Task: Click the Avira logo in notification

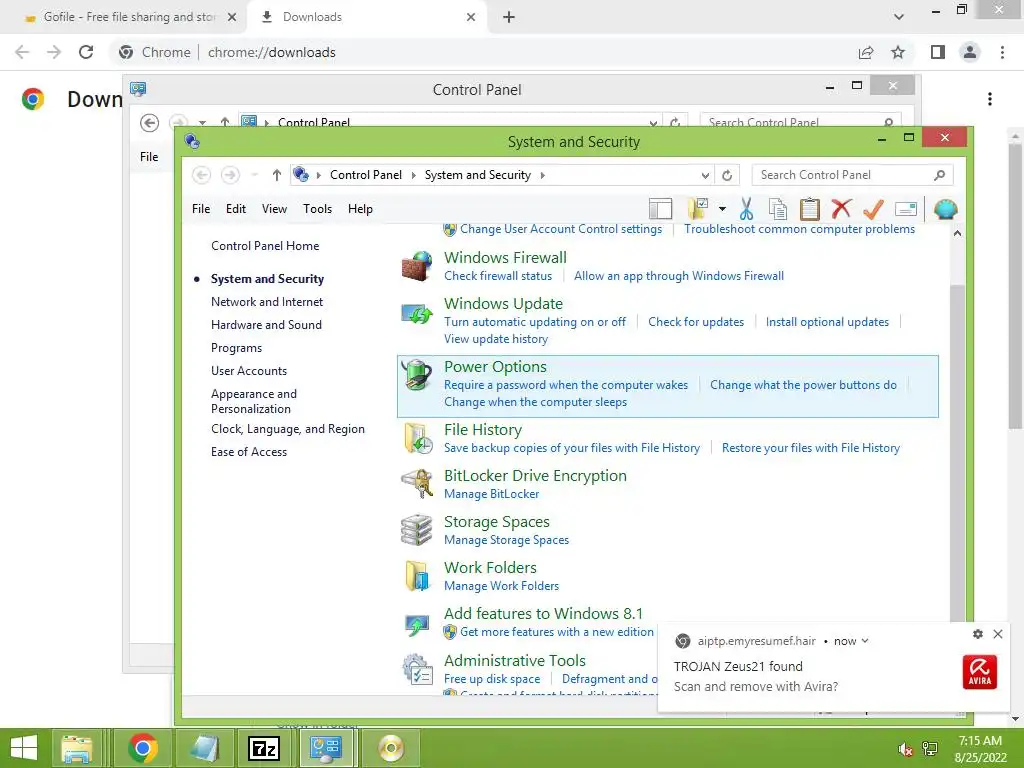Action: click(x=980, y=672)
